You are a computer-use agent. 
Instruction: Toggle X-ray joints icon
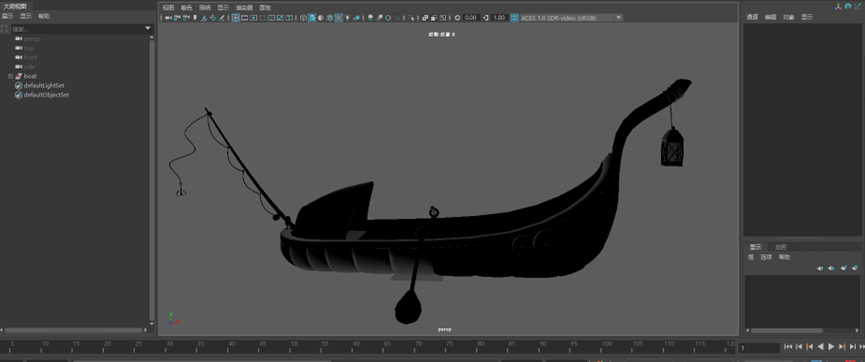pos(443,18)
